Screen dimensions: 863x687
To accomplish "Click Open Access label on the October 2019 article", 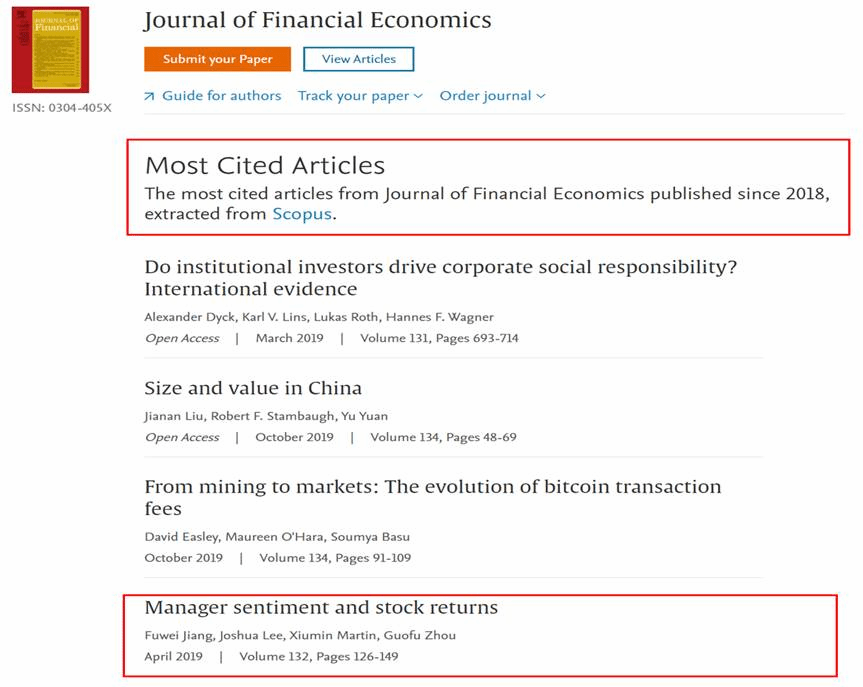I will pos(182,437).
